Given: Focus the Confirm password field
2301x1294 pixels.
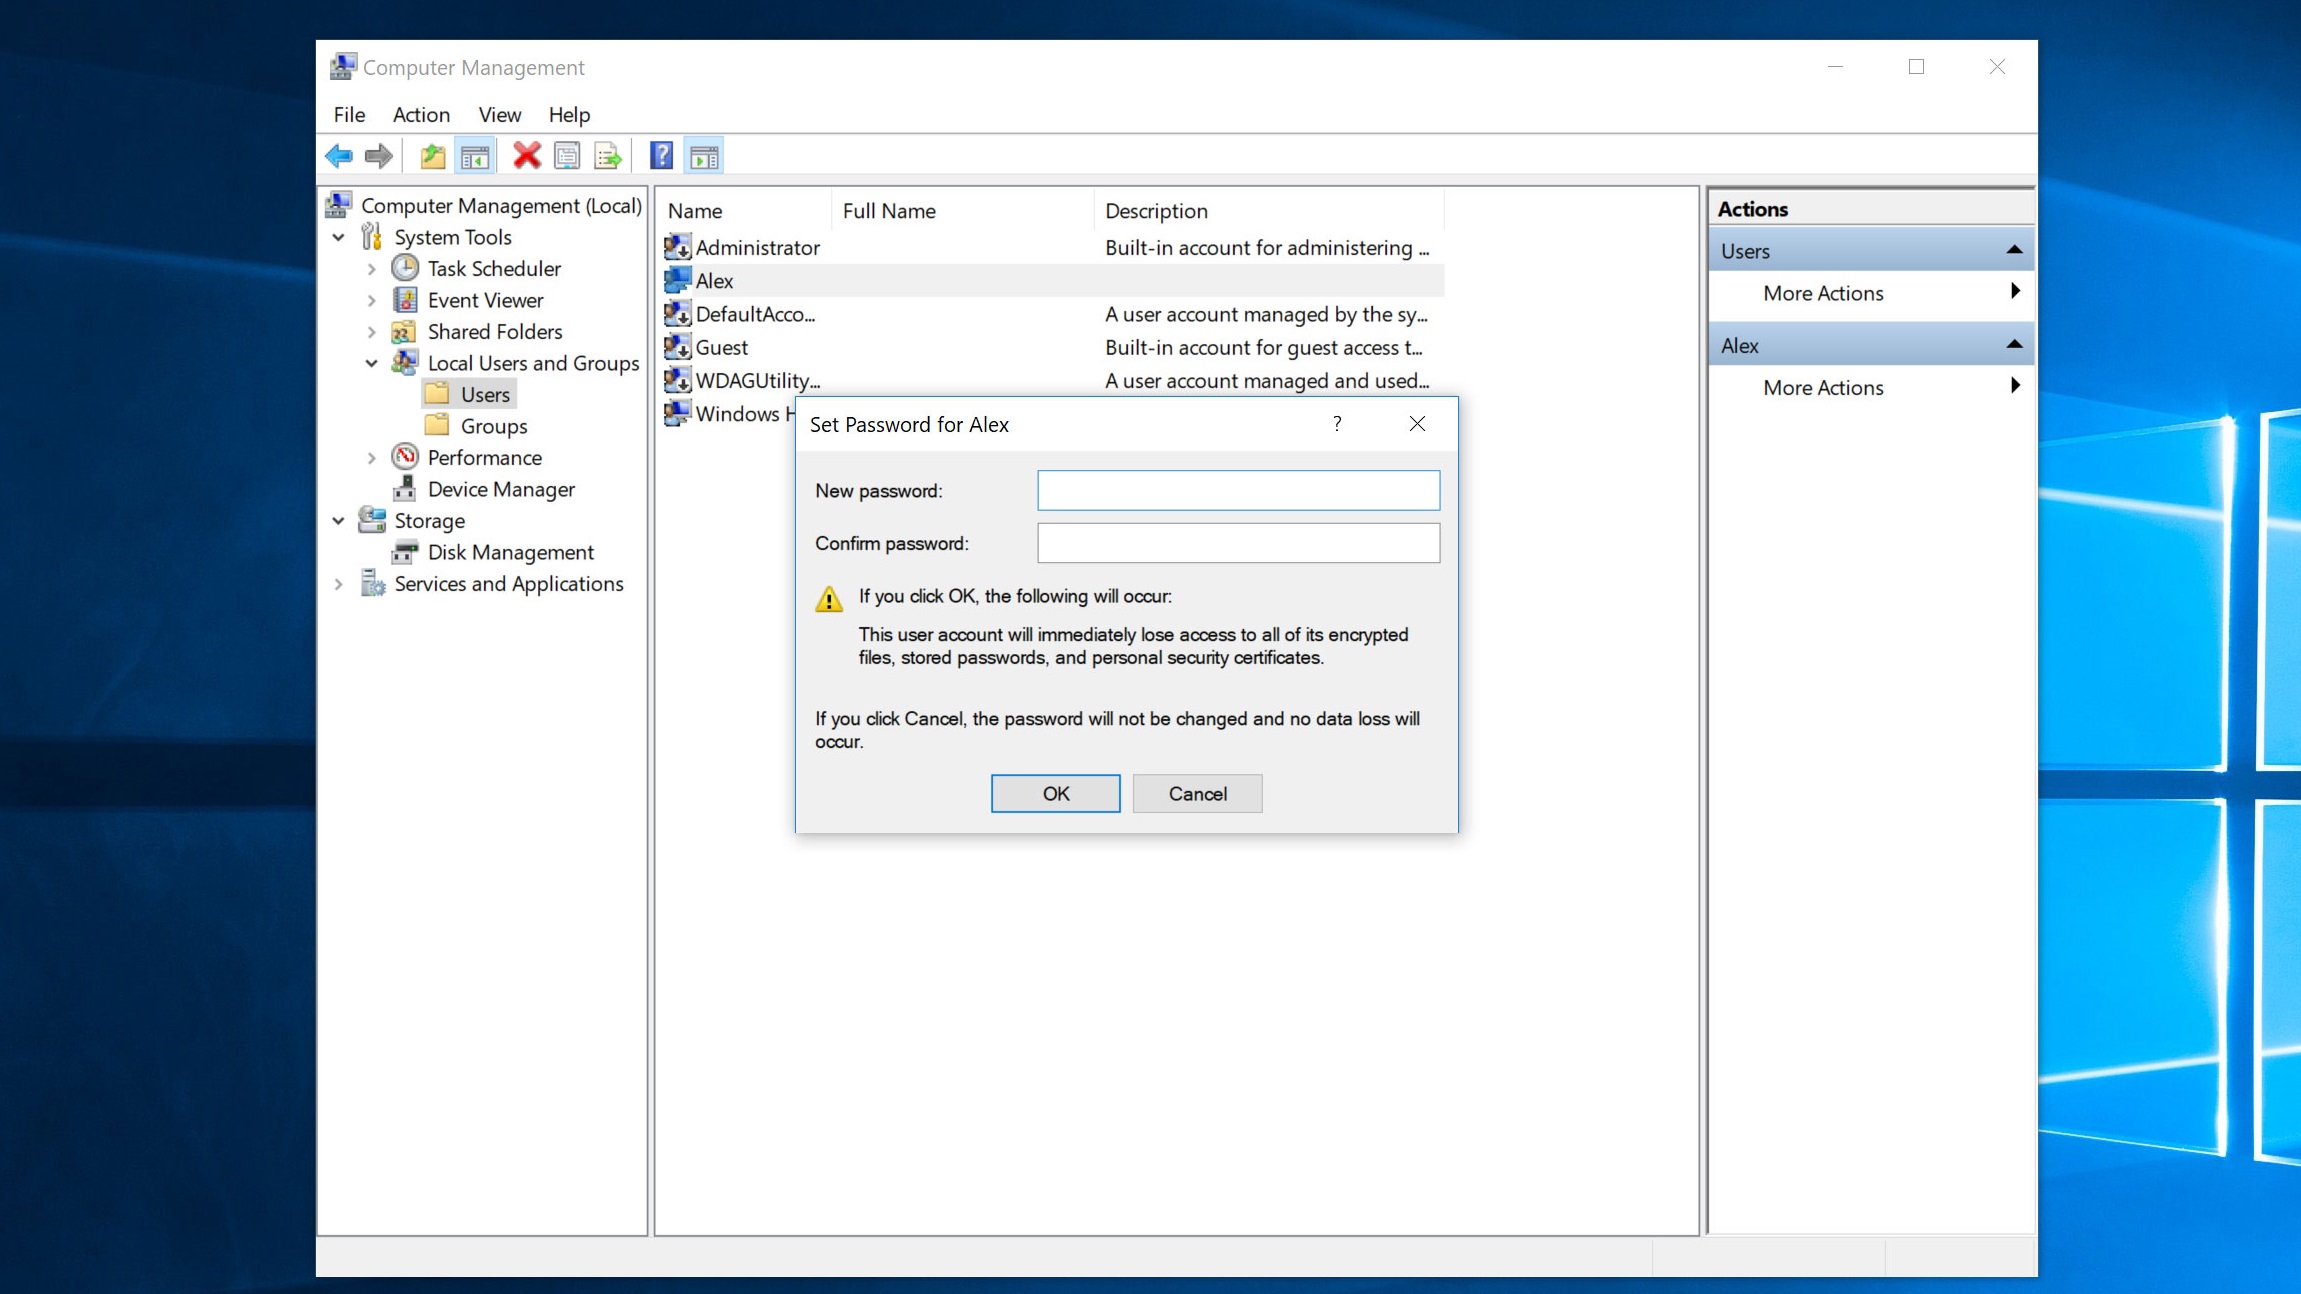Looking at the screenshot, I should coord(1238,543).
